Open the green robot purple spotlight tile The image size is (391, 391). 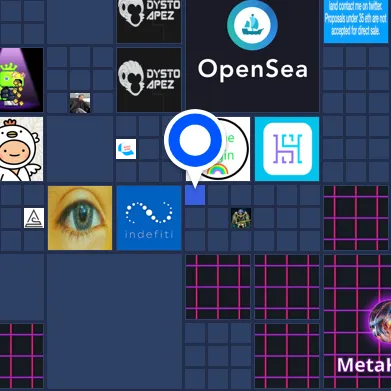coord(21,80)
